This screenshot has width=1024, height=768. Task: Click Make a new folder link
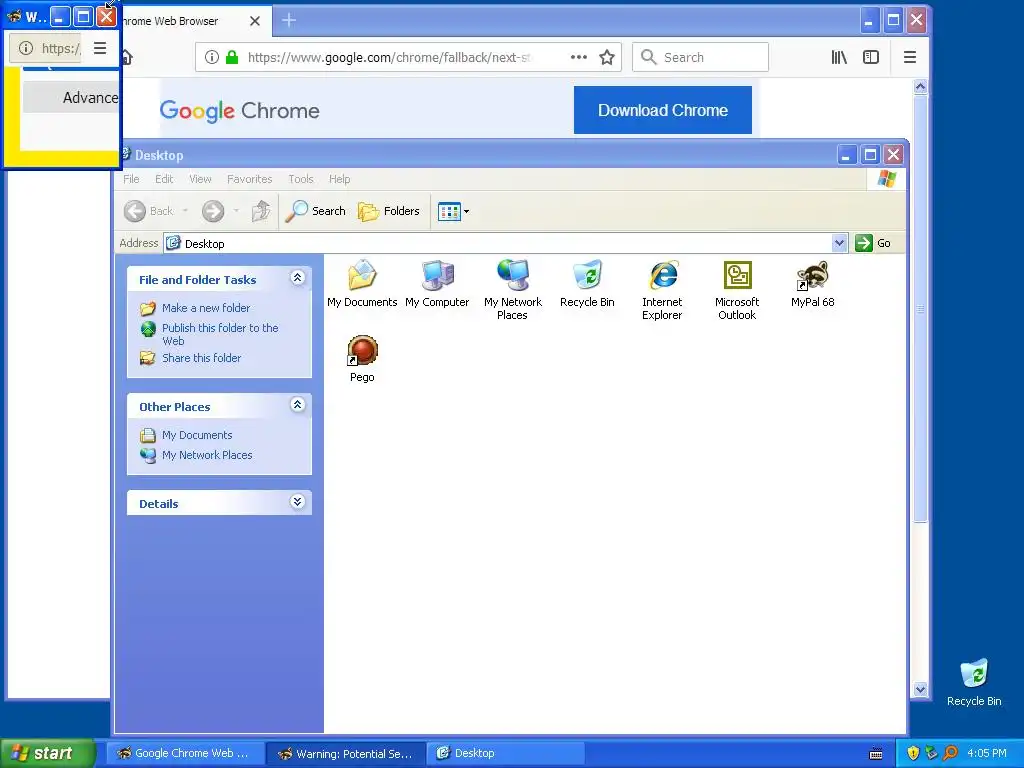point(206,308)
